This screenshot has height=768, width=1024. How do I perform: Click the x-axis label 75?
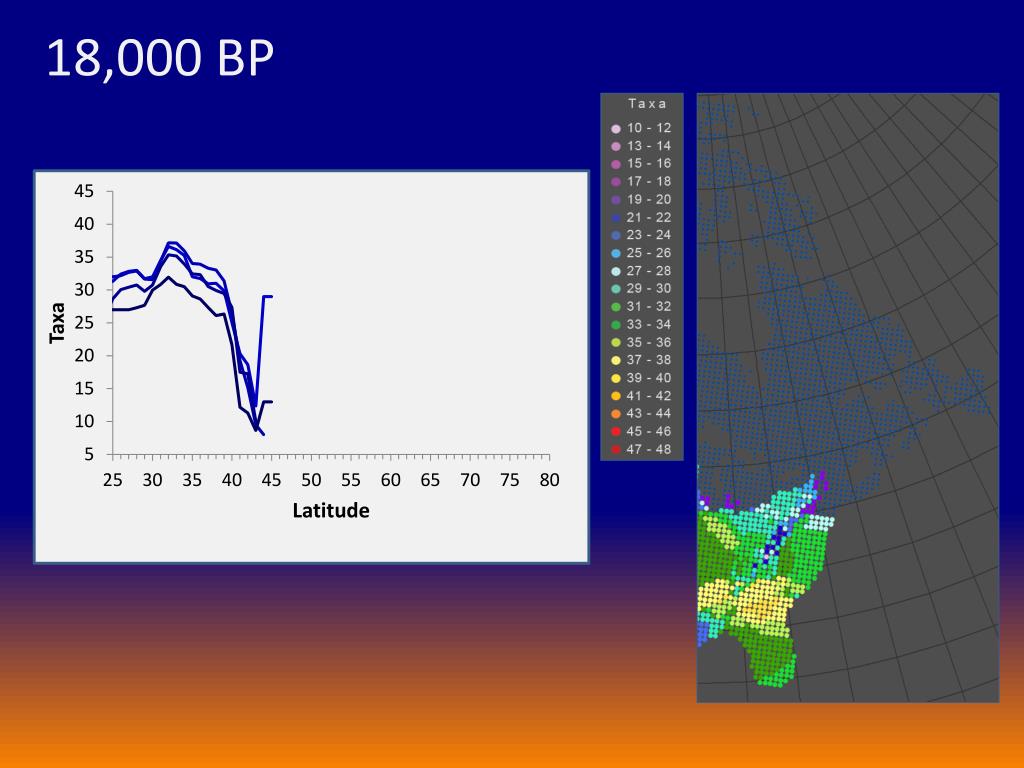(x=509, y=480)
